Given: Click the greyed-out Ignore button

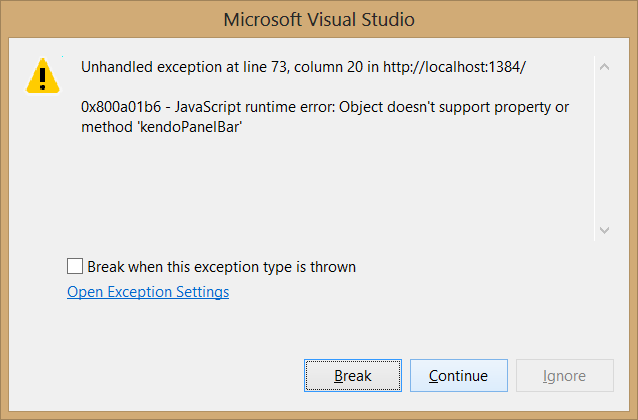Looking at the screenshot, I should [x=564, y=376].
